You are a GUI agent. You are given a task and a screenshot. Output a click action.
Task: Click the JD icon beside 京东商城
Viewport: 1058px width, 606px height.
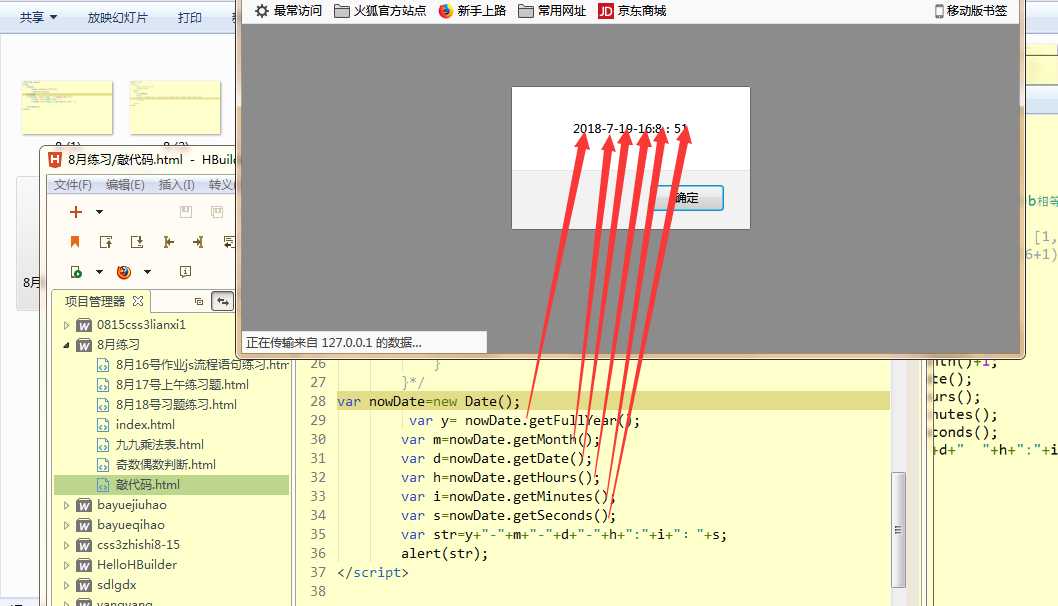coord(606,11)
